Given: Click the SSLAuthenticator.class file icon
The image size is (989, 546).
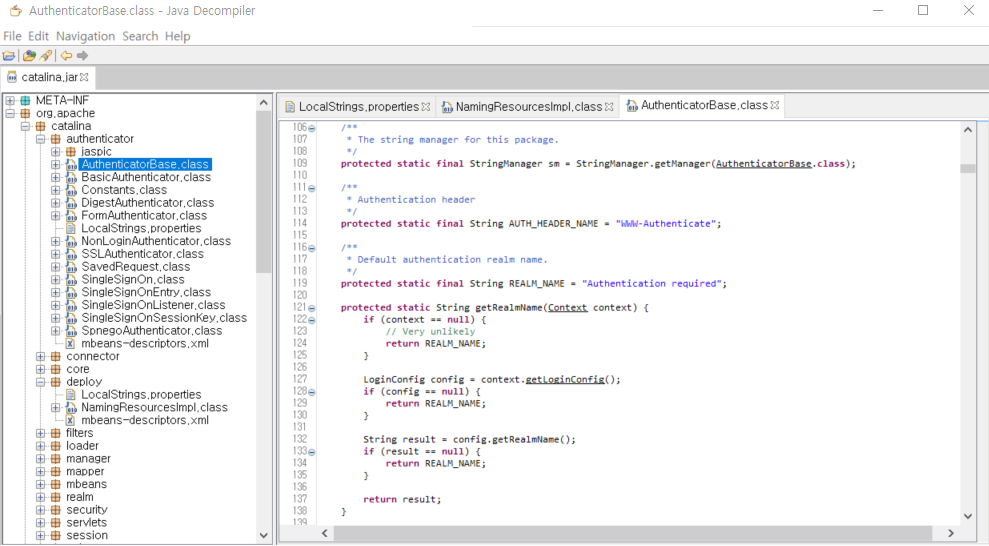Looking at the screenshot, I should click(x=71, y=254).
